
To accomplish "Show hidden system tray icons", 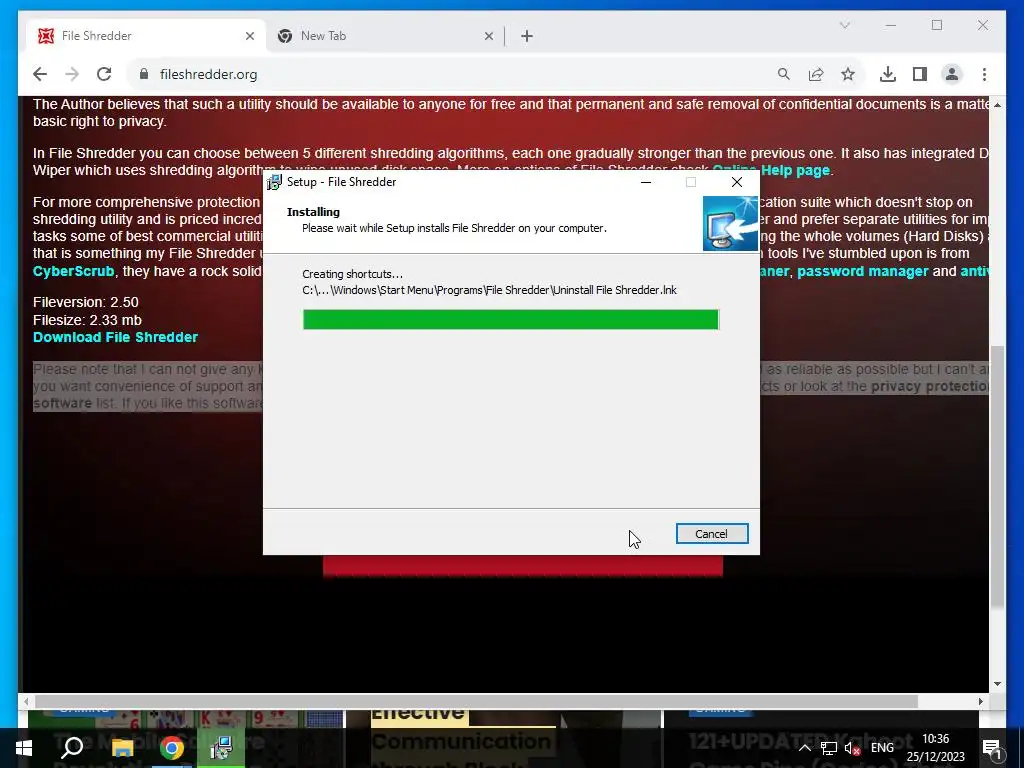I will (x=805, y=748).
